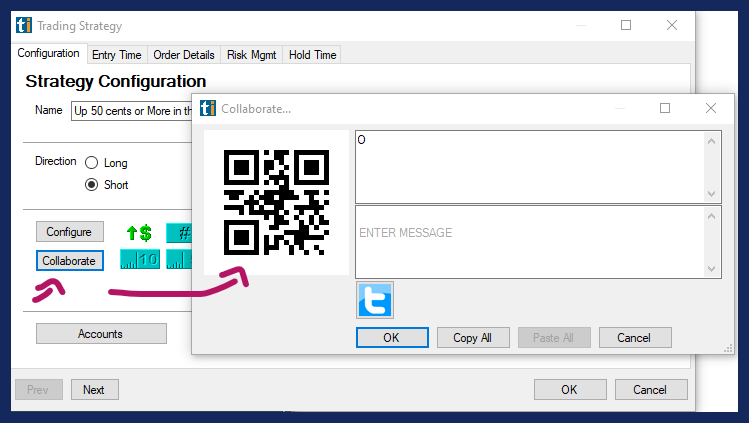Select the Long direction radio button
This screenshot has width=749, height=423.
click(x=92, y=163)
